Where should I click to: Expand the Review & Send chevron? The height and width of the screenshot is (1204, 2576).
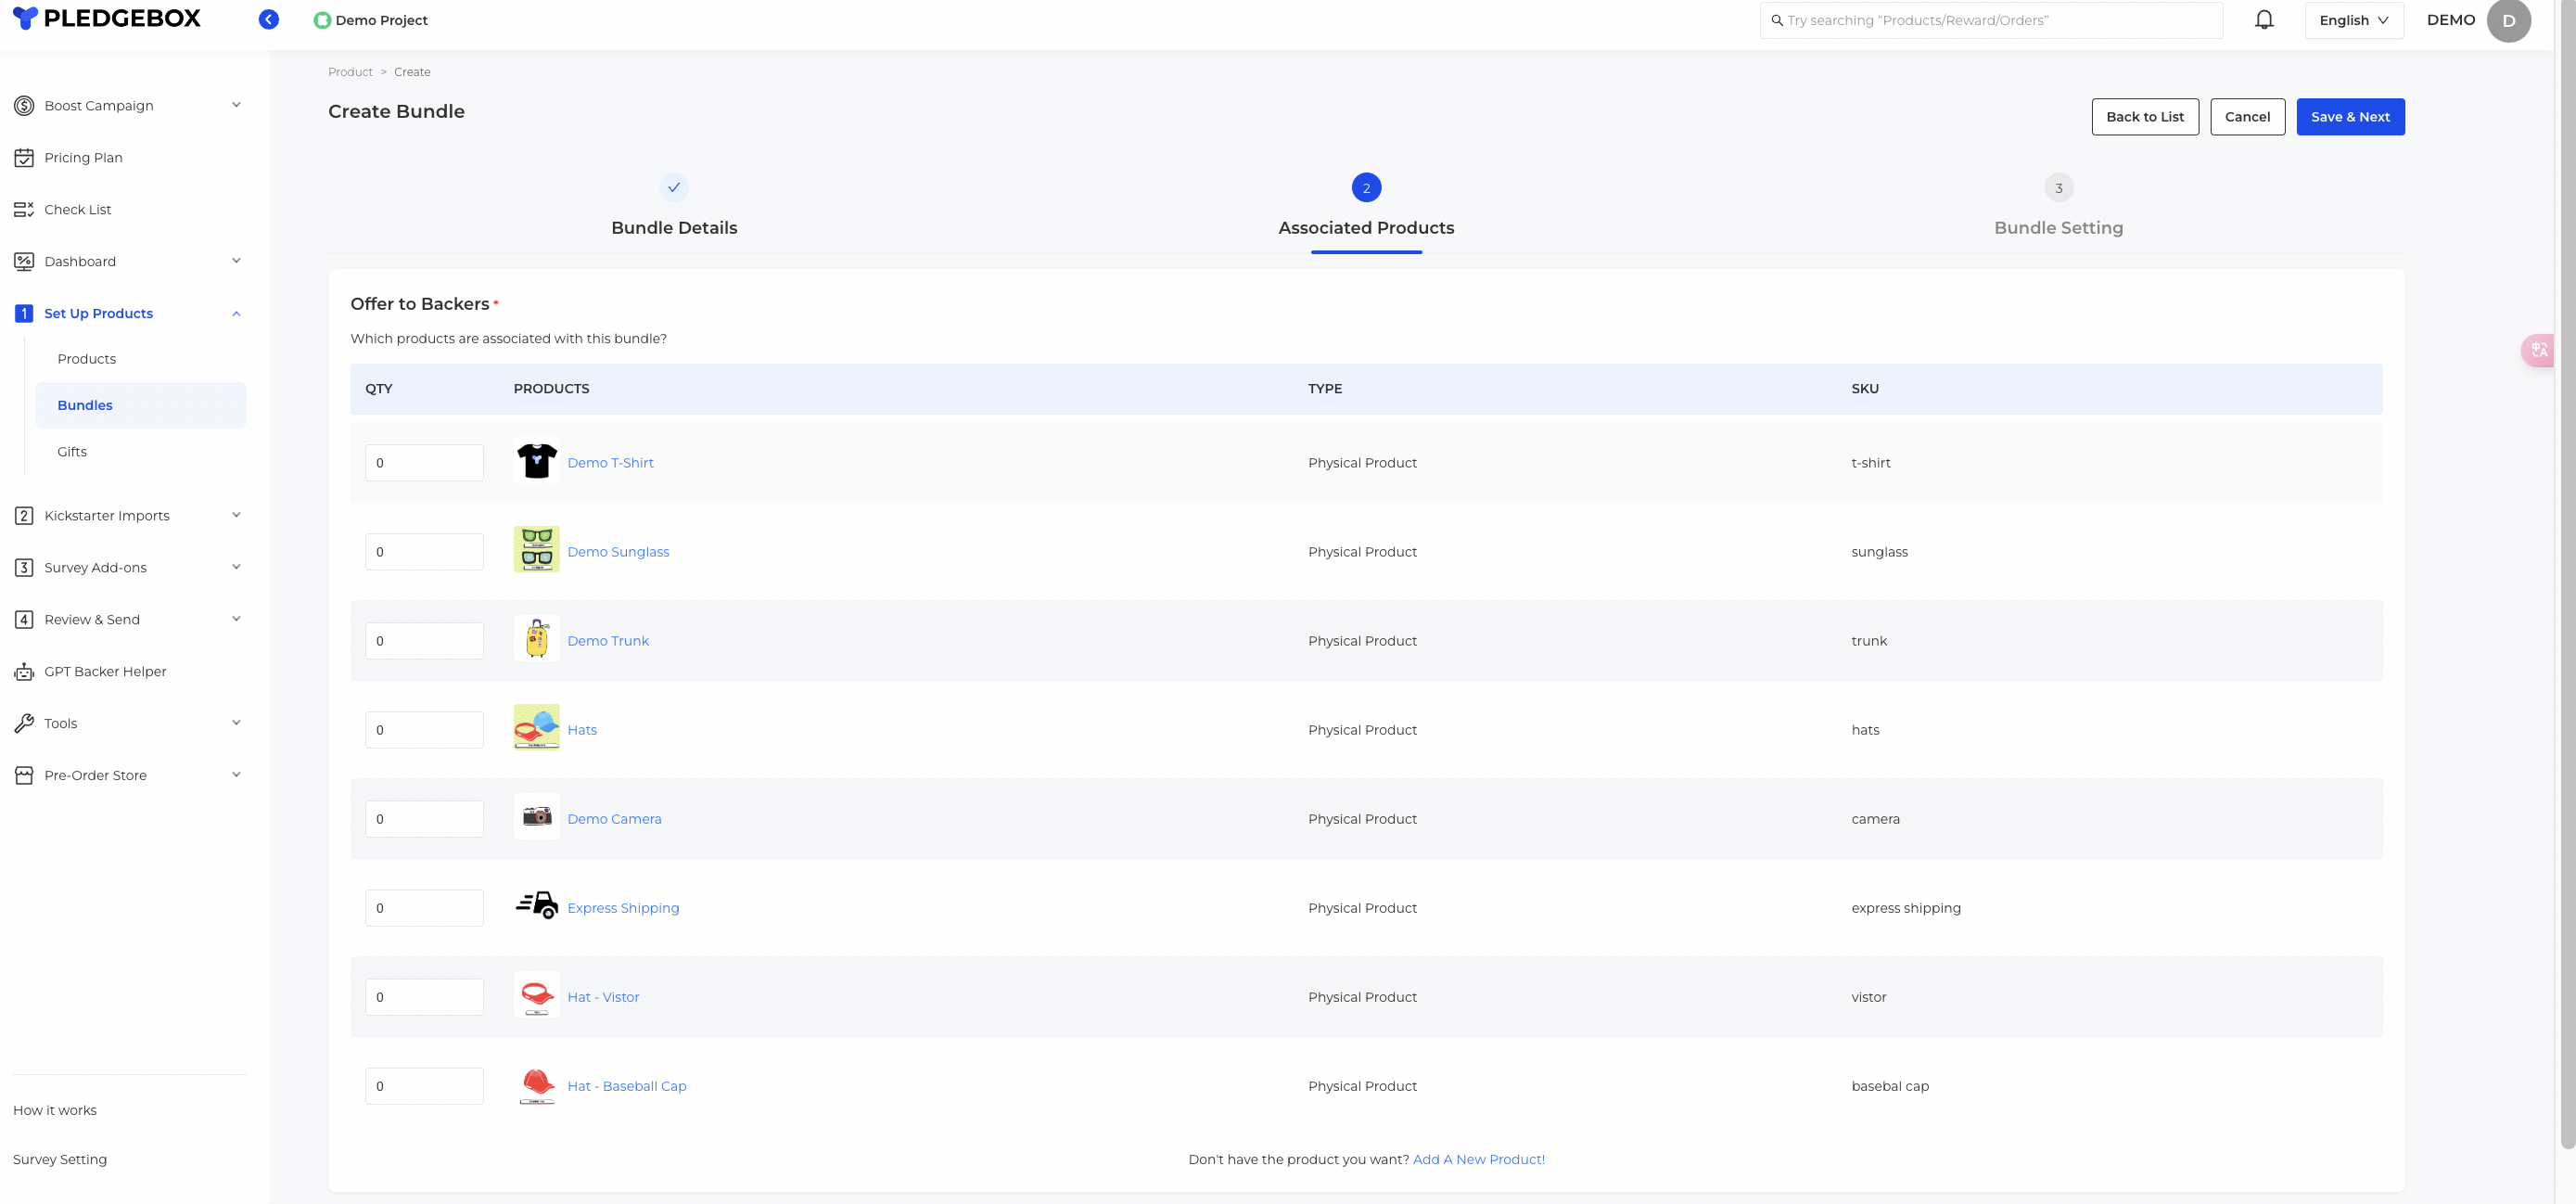coord(236,619)
